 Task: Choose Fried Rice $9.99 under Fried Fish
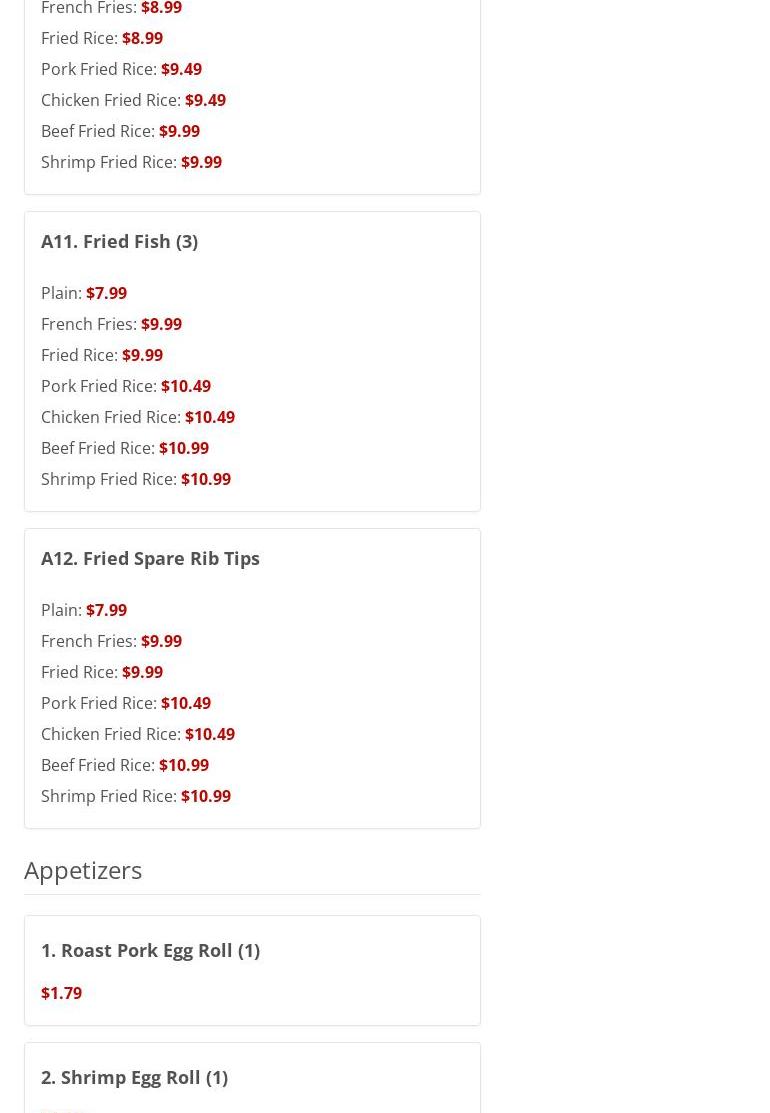tap(102, 355)
